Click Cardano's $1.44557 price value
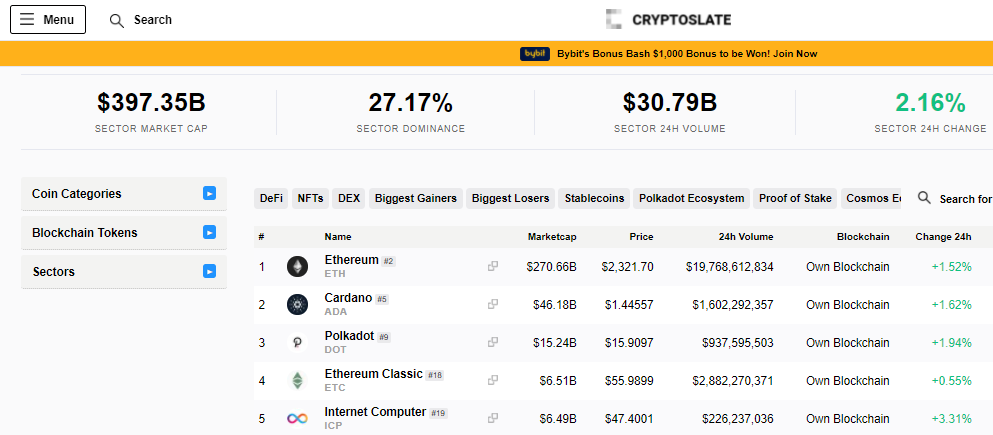 click(629, 305)
